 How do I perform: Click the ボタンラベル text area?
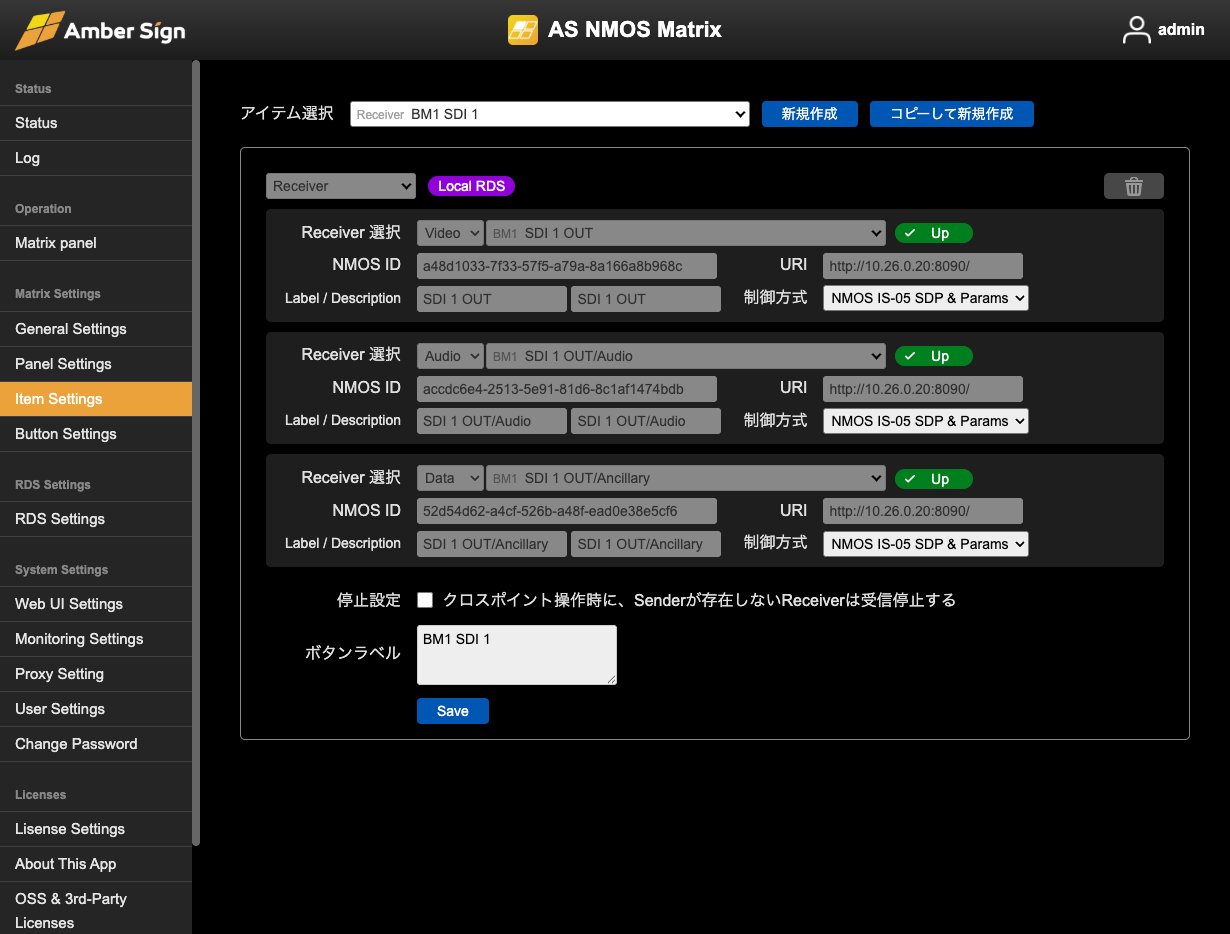coord(516,655)
